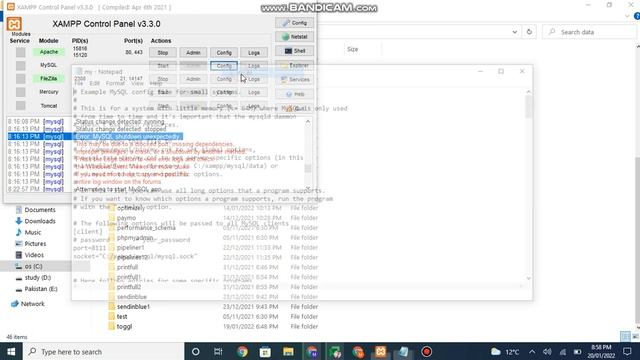Screen dimensions: 640x360
Task: Select study (D:) drive
Action: pos(38,278)
